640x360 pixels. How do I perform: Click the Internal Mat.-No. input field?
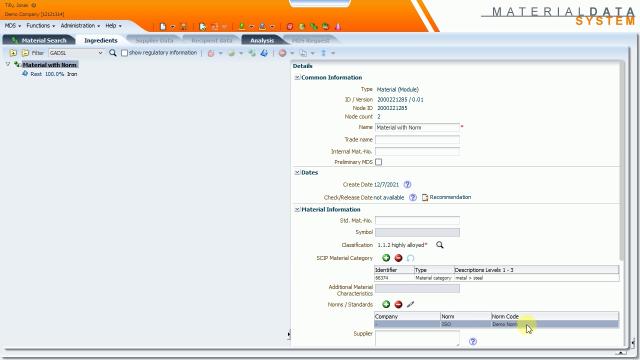[417, 151]
